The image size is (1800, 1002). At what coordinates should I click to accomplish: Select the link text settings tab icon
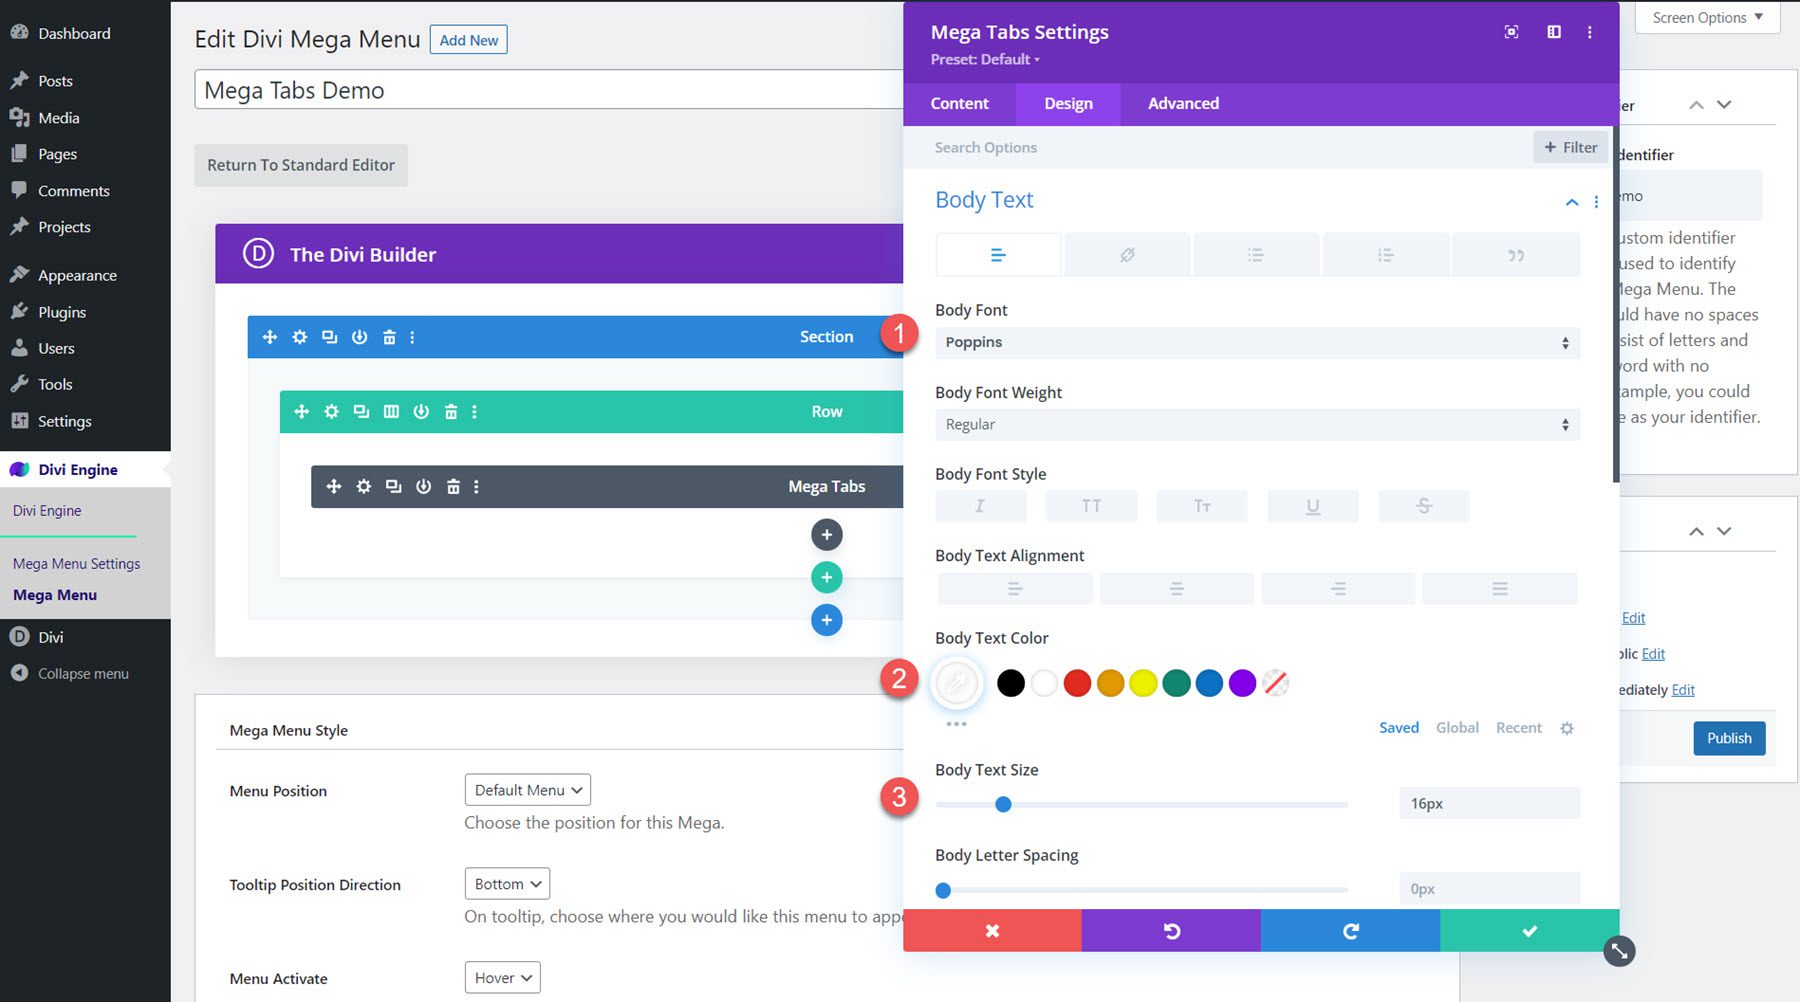point(1127,255)
